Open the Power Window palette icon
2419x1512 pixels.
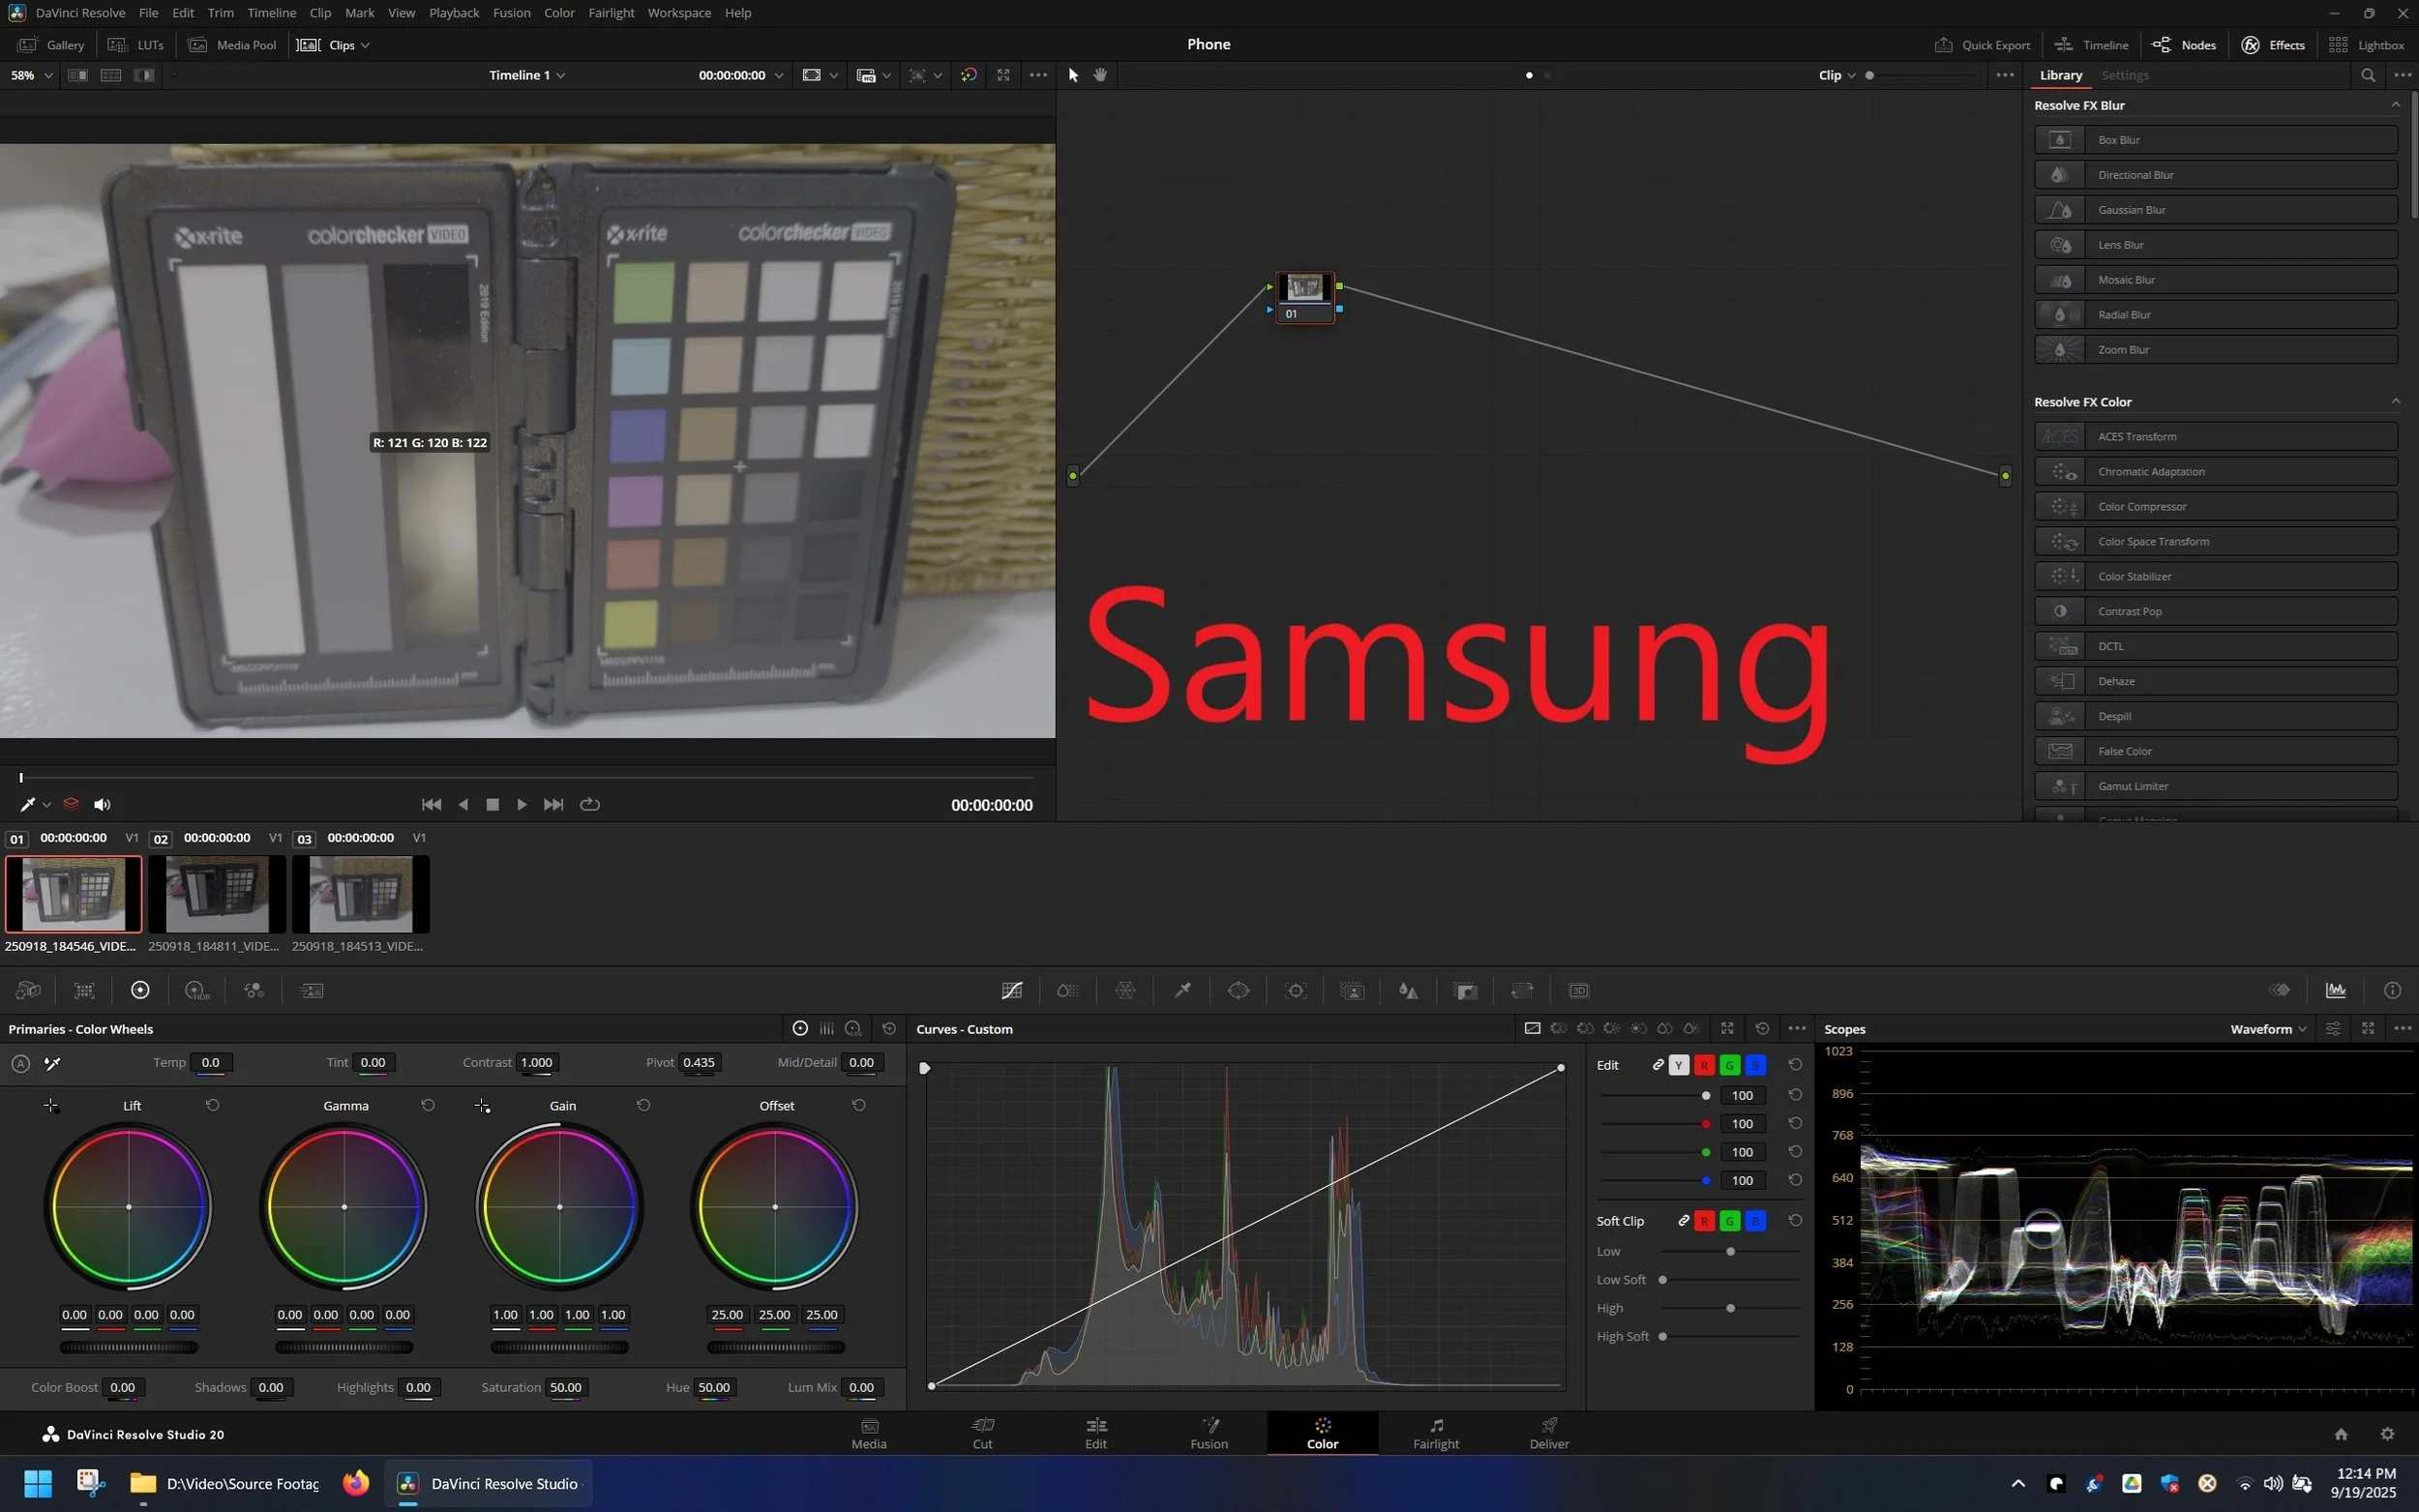(x=1238, y=990)
